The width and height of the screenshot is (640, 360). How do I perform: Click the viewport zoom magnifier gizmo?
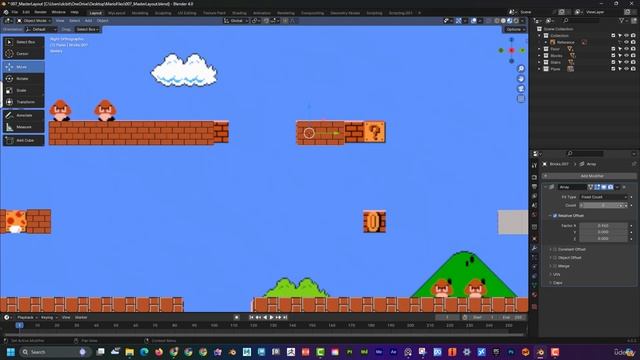(521, 69)
